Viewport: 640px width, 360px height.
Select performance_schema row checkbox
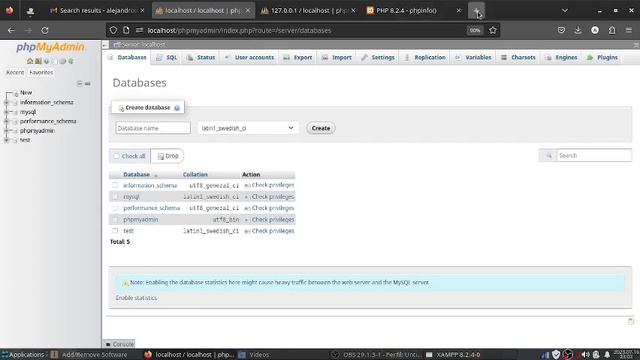pos(115,208)
